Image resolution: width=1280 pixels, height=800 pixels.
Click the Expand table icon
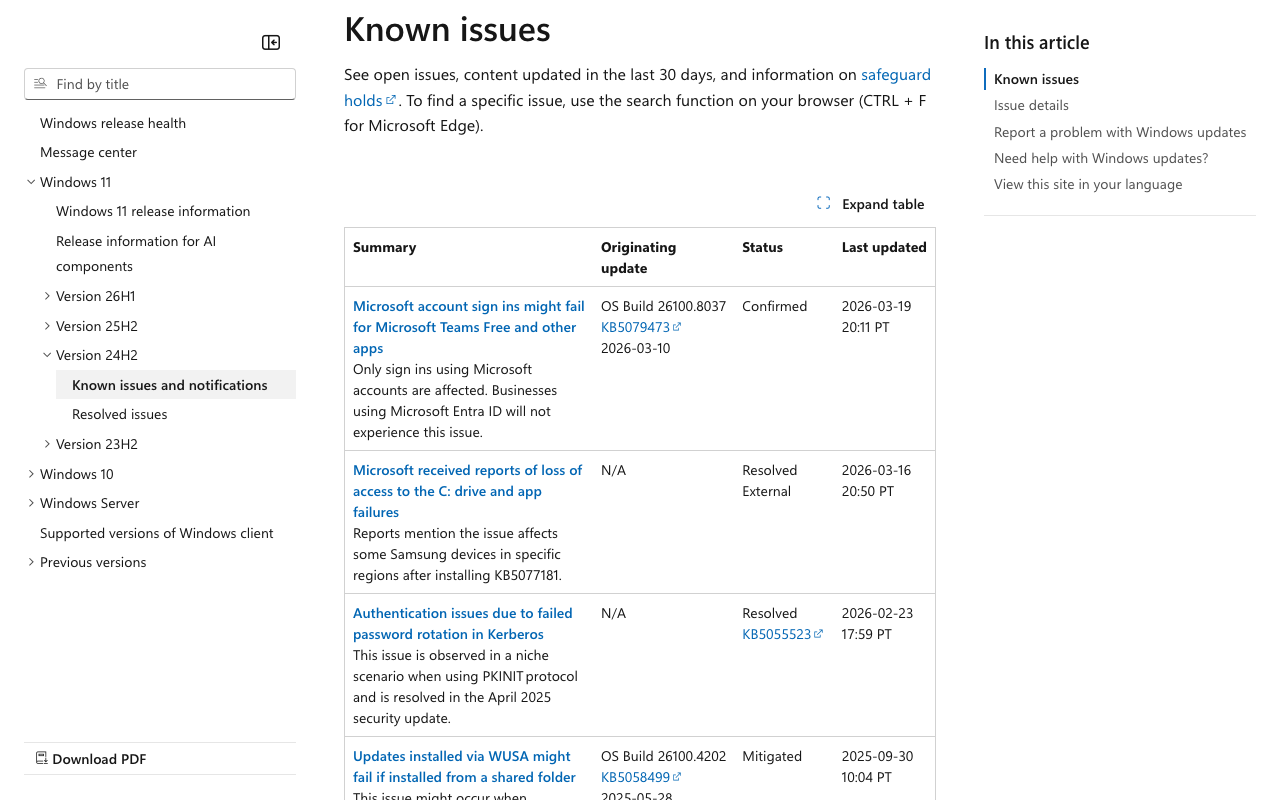(x=823, y=202)
